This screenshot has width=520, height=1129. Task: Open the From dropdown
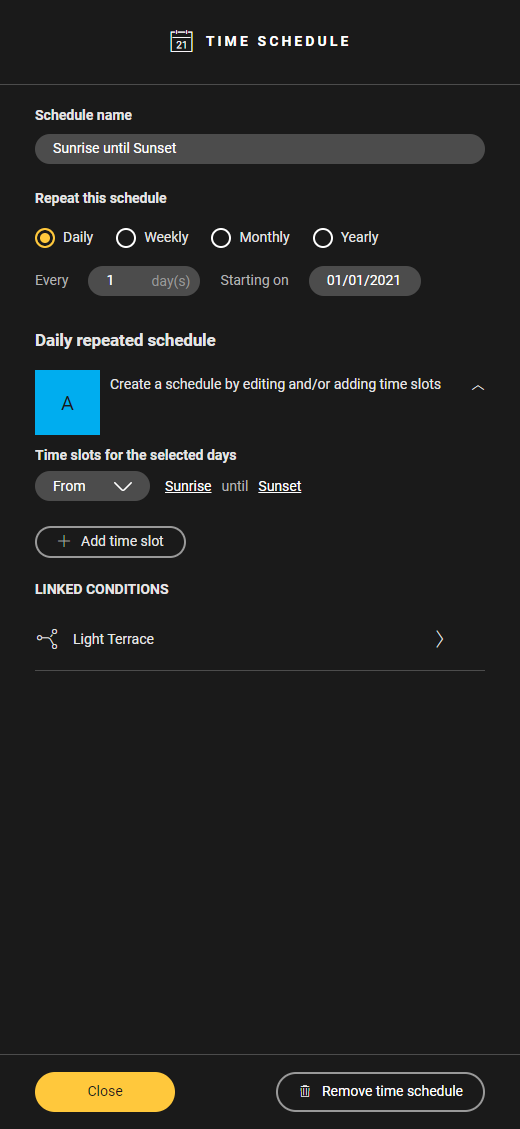point(92,486)
